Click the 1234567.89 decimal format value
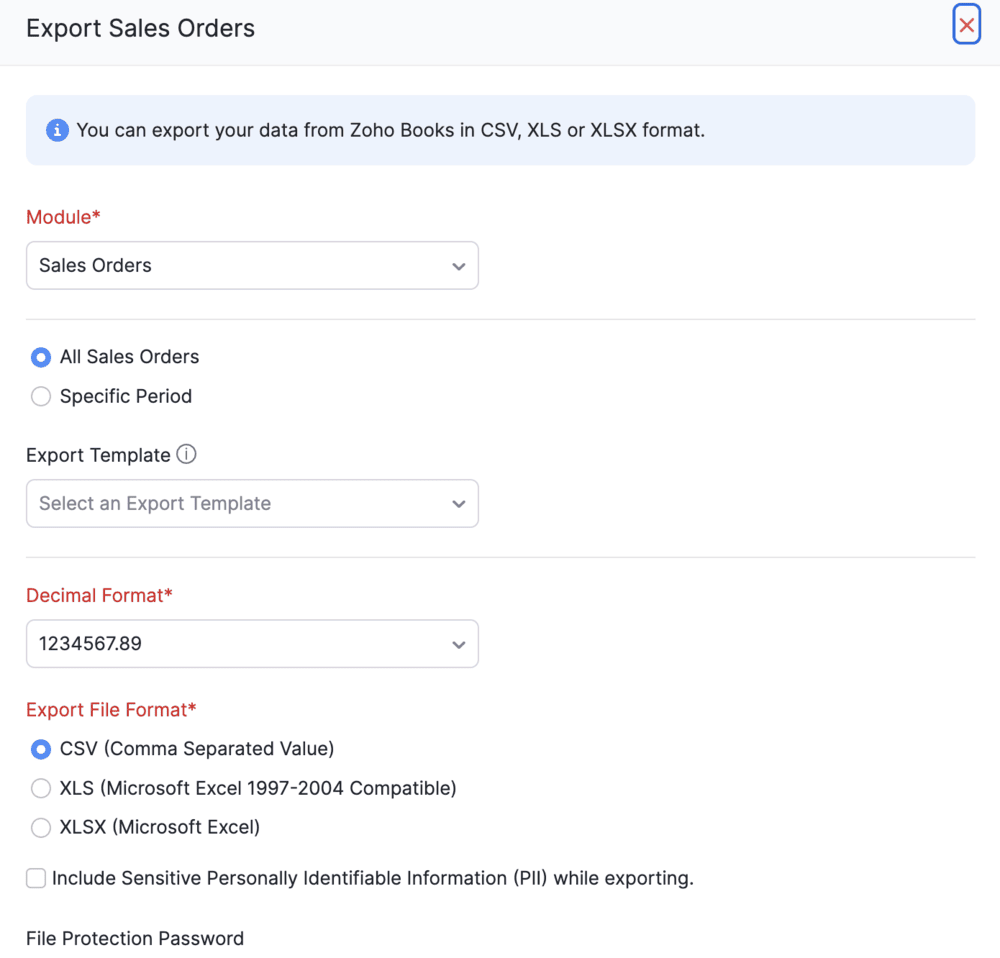Screen dimensions: 1000x958 click(90, 644)
